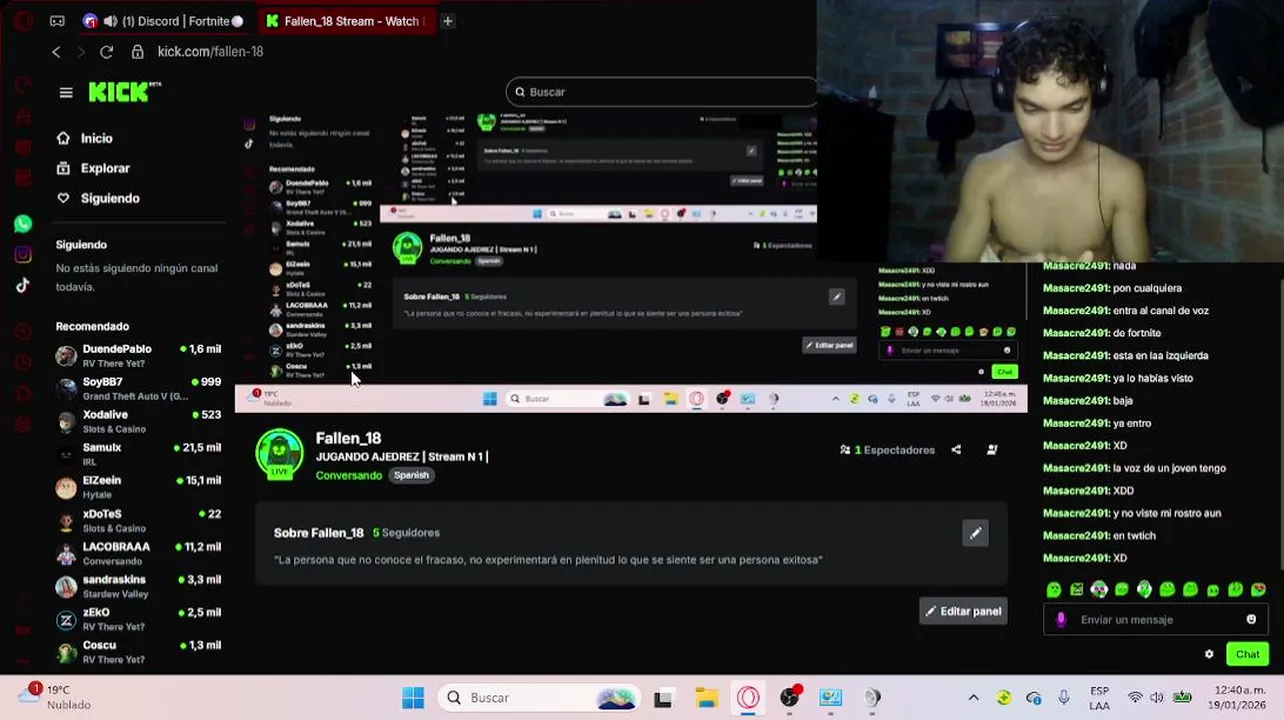Open recommended channel xDoTeS

click(139, 521)
